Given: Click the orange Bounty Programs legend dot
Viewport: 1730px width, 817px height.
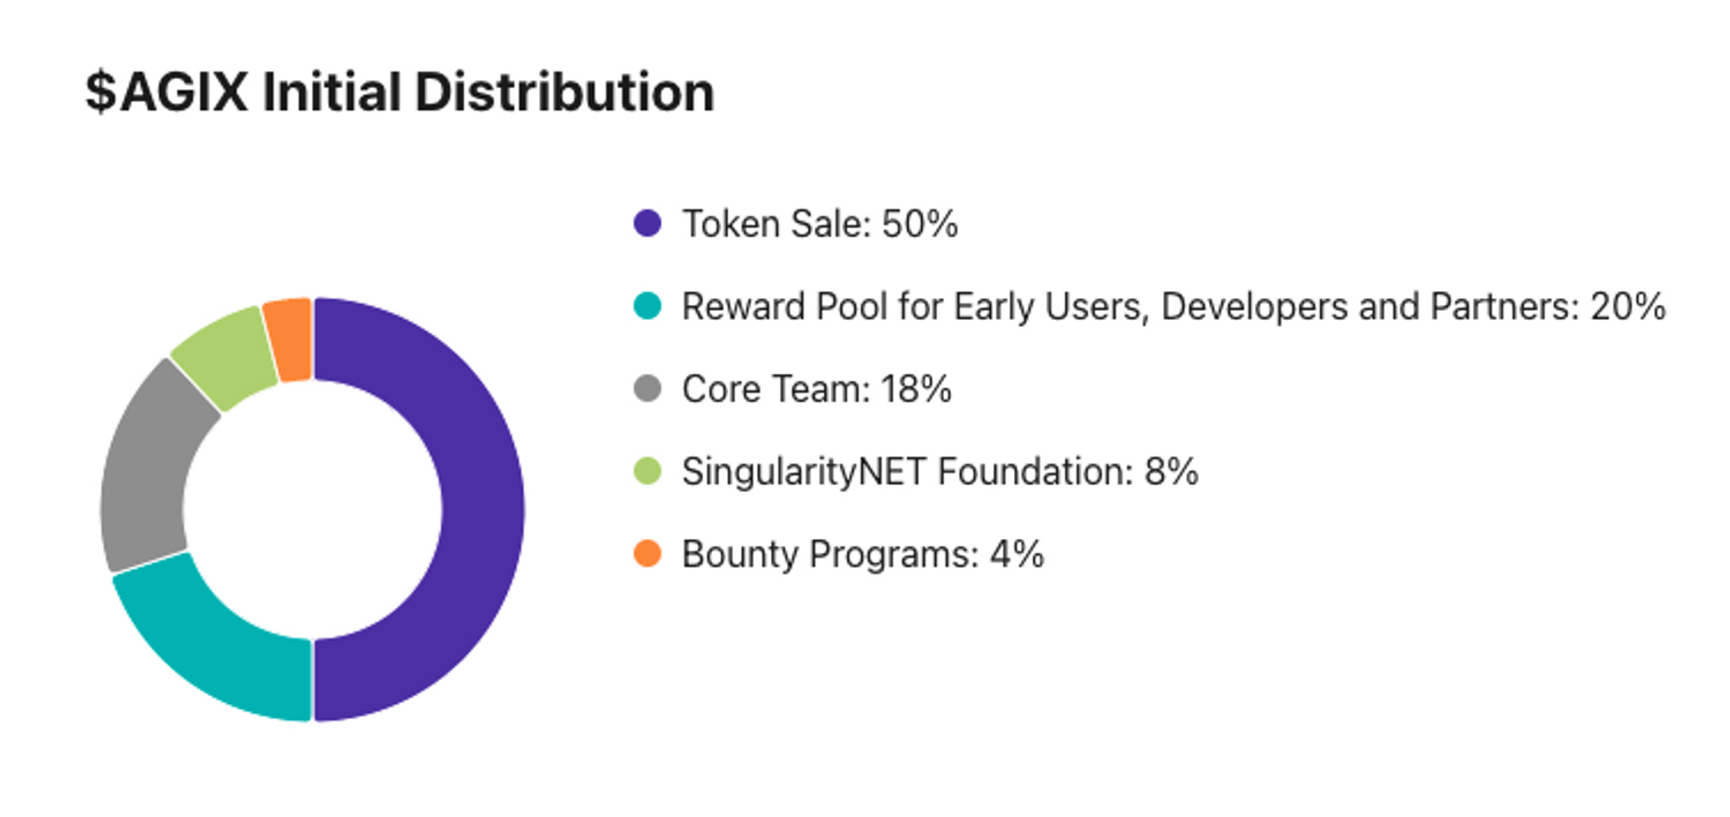Looking at the screenshot, I should (647, 553).
